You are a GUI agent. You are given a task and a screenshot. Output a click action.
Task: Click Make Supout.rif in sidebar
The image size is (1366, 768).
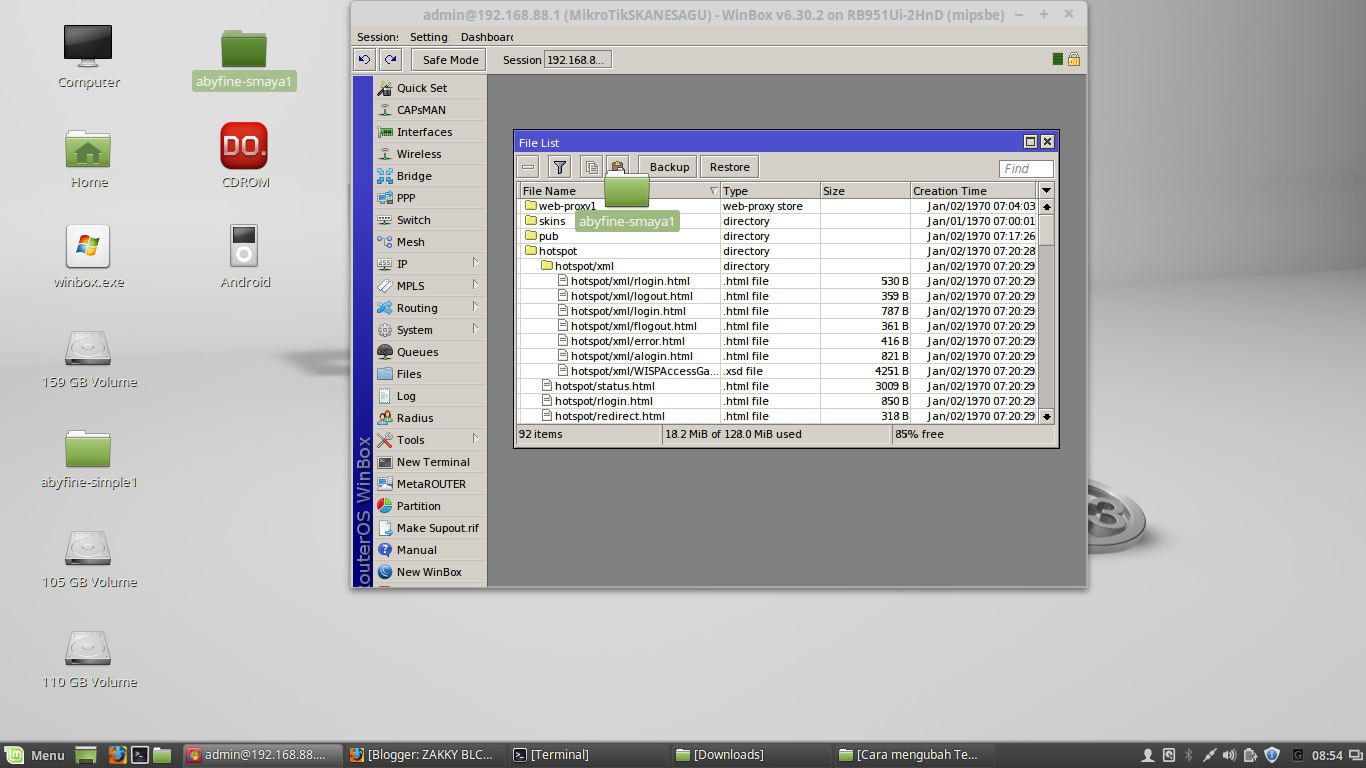(x=430, y=528)
